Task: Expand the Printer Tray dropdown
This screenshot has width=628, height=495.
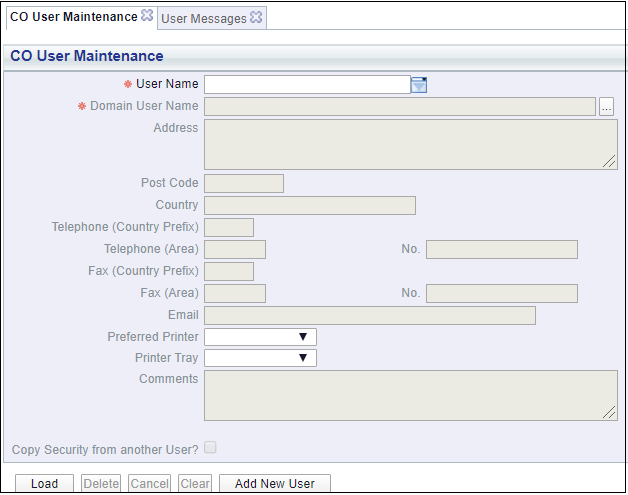Action: click(260, 358)
